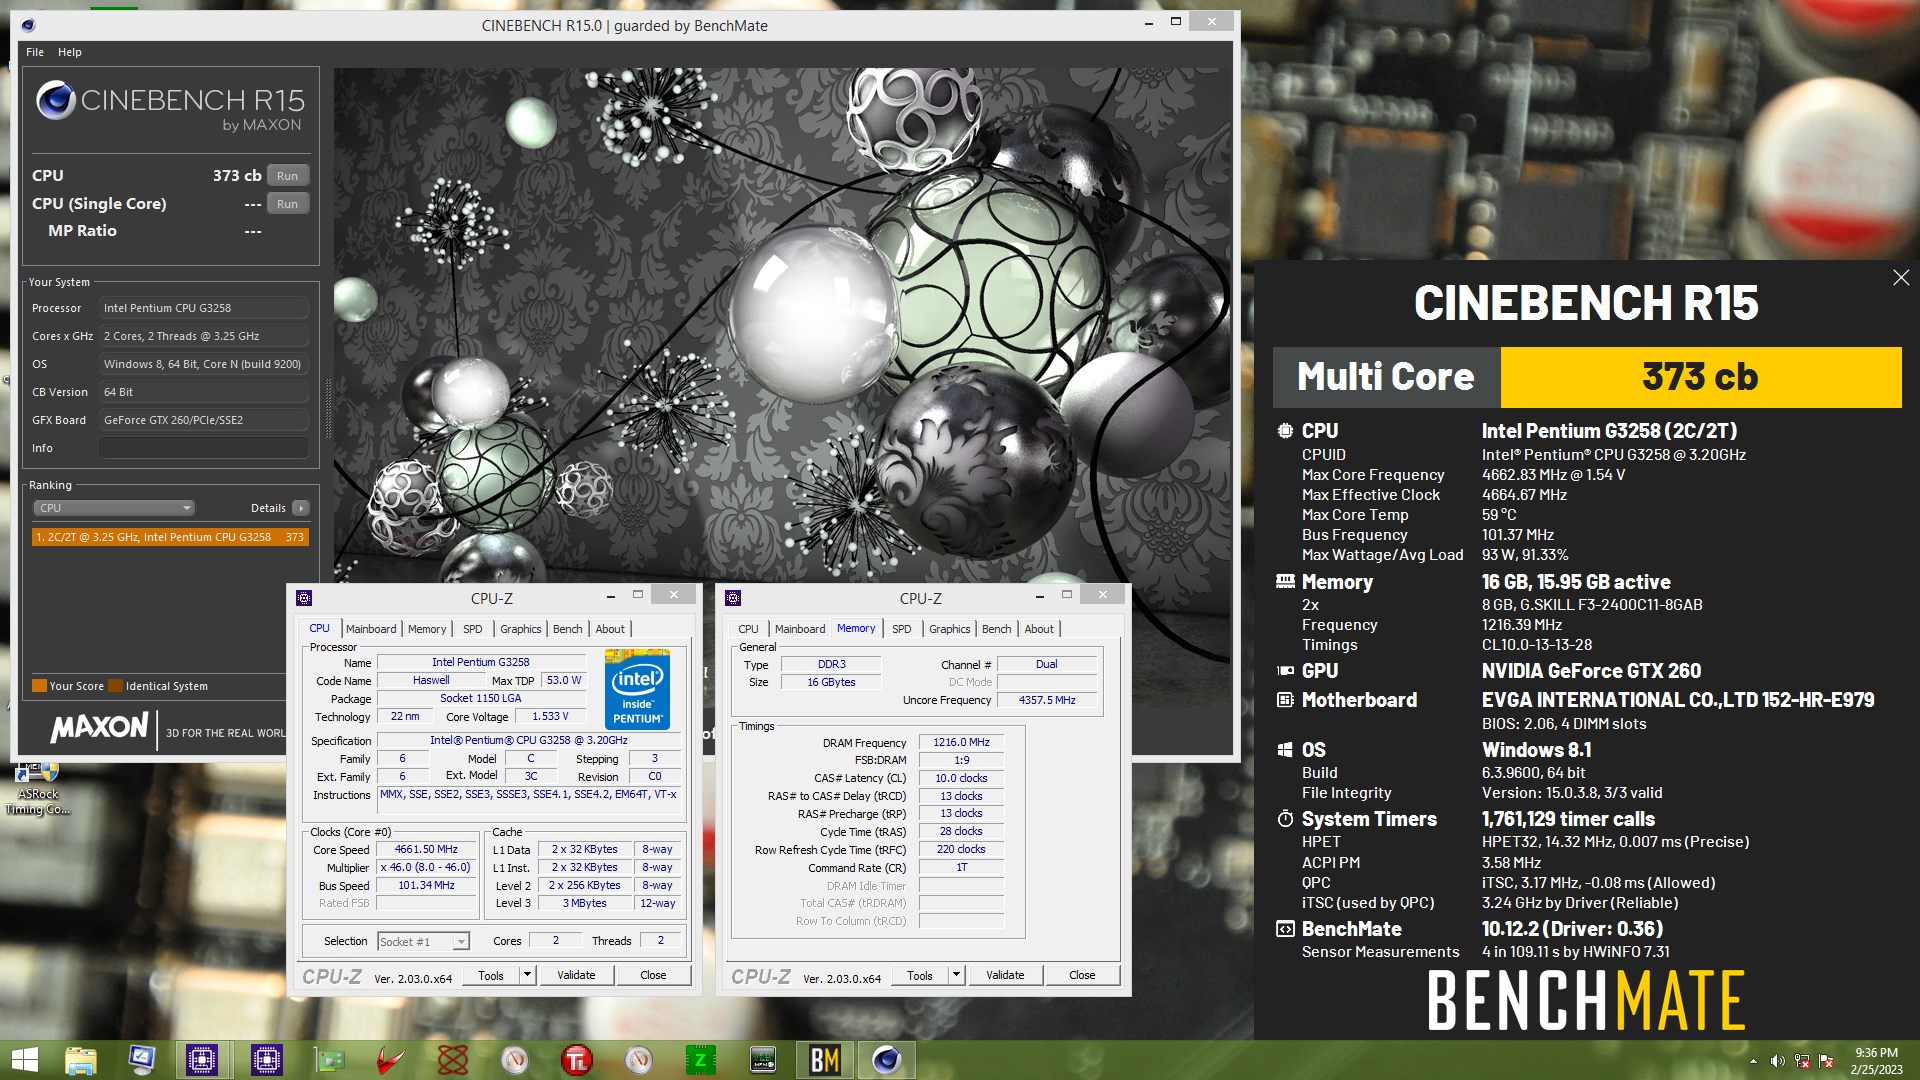Open the red TL circle taskbar icon
The image size is (1920, 1080).
[577, 1060]
